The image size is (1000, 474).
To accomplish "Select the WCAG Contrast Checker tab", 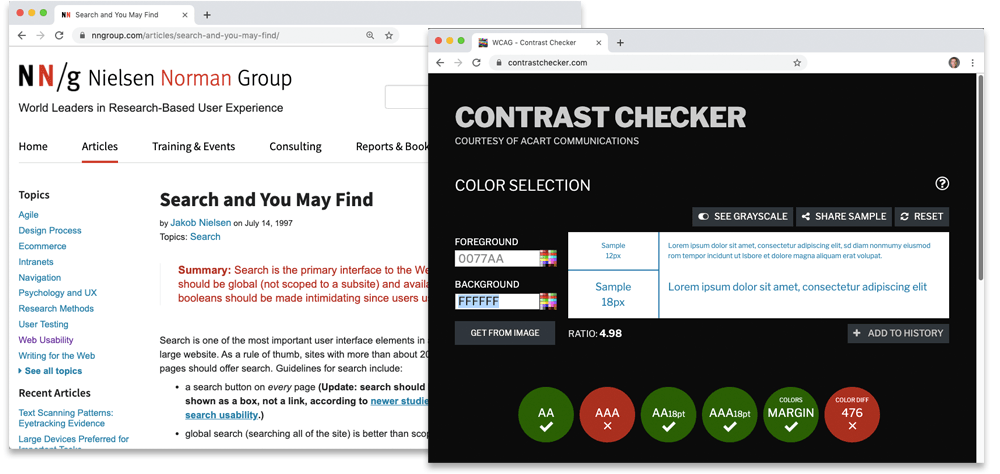I will tap(539, 43).
